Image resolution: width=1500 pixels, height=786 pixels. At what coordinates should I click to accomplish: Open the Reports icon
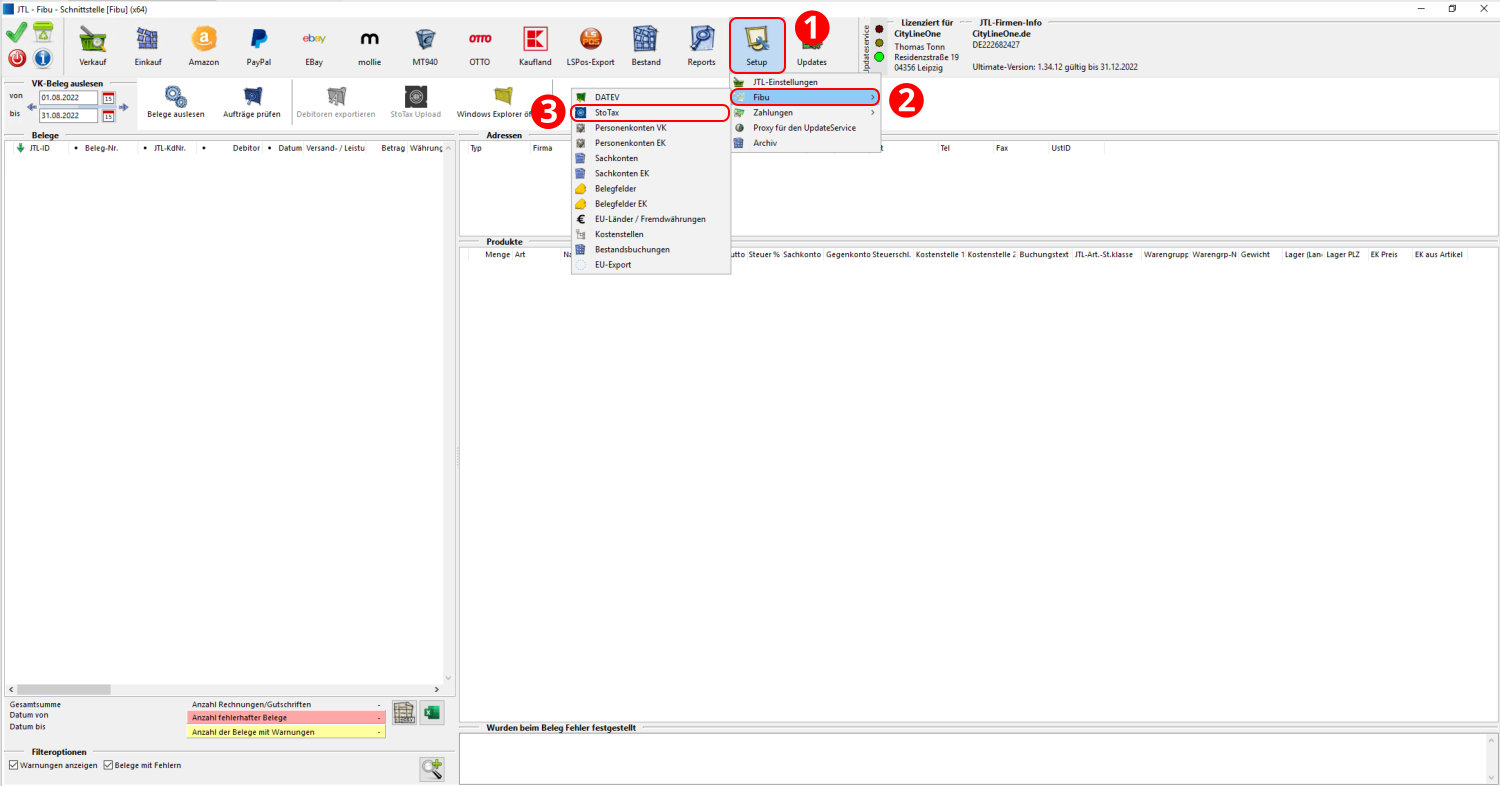(x=701, y=45)
